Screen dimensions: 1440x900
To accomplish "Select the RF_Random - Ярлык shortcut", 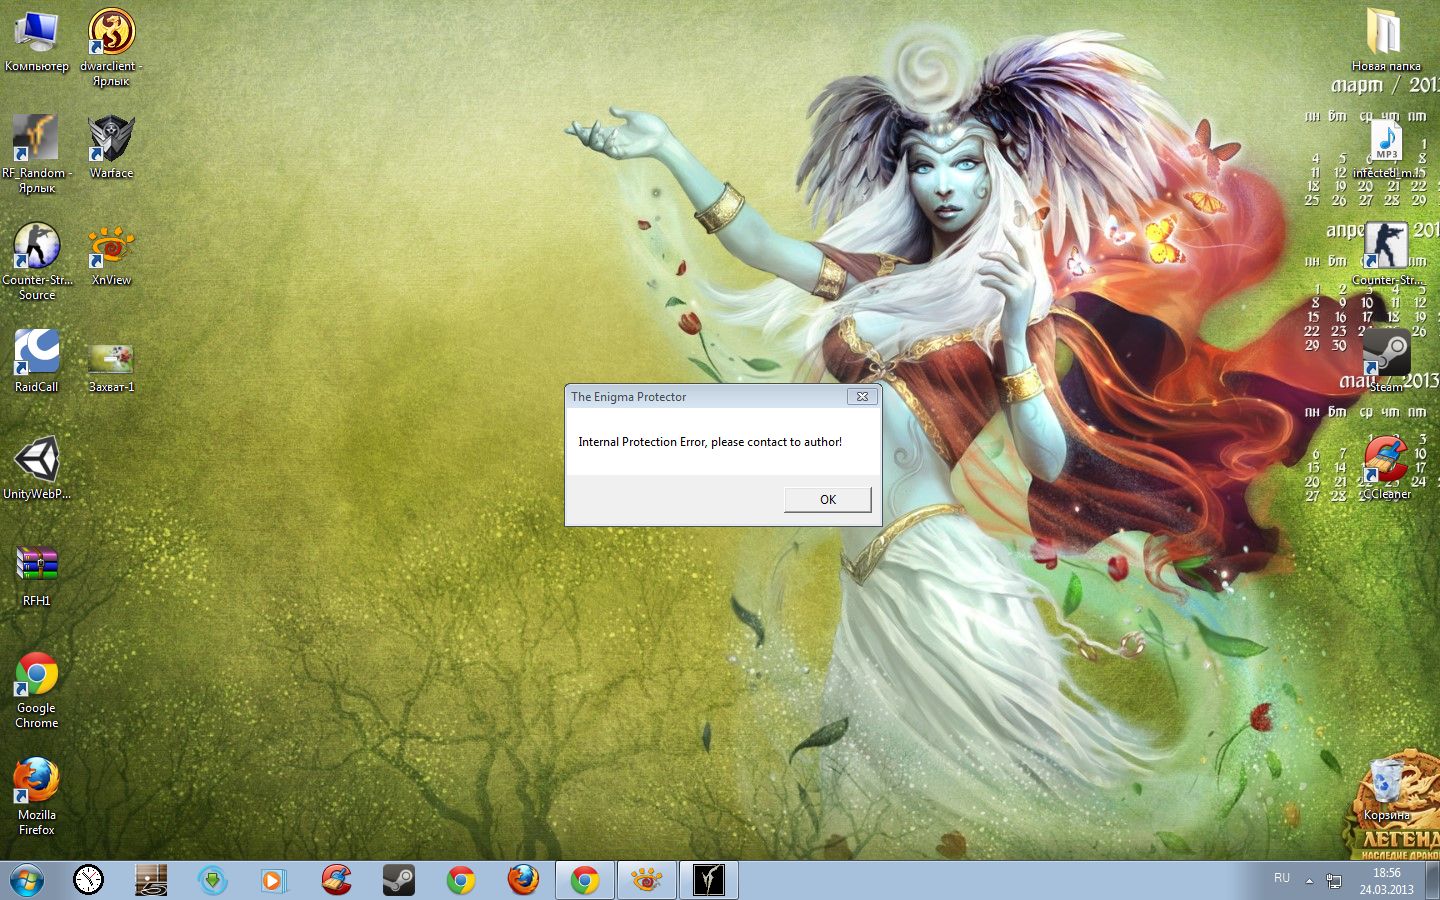I will [37, 153].
